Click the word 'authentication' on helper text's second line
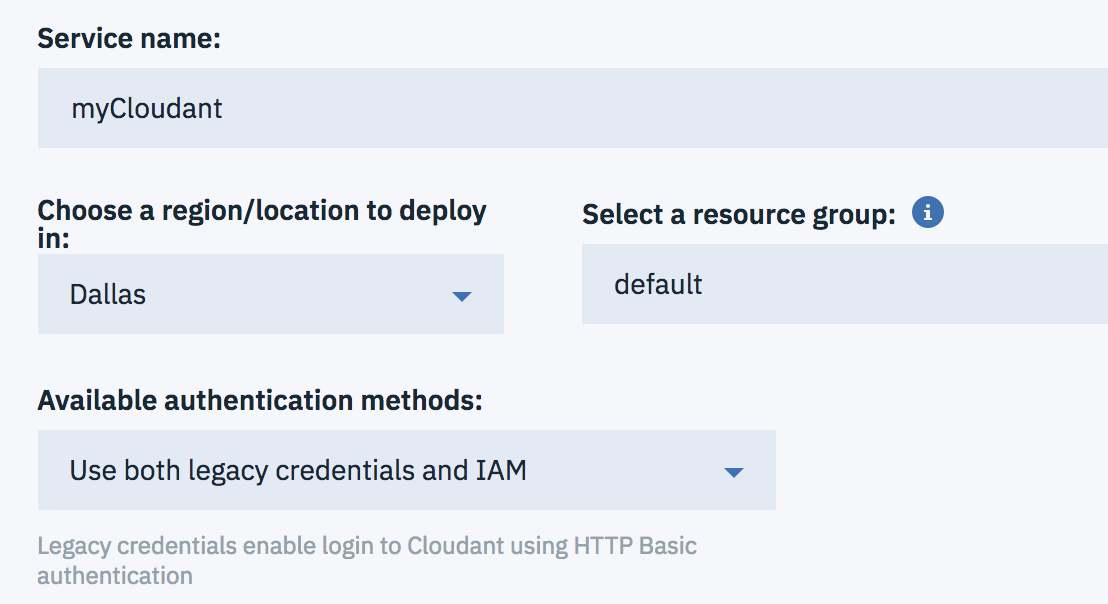 click(x=115, y=576)
